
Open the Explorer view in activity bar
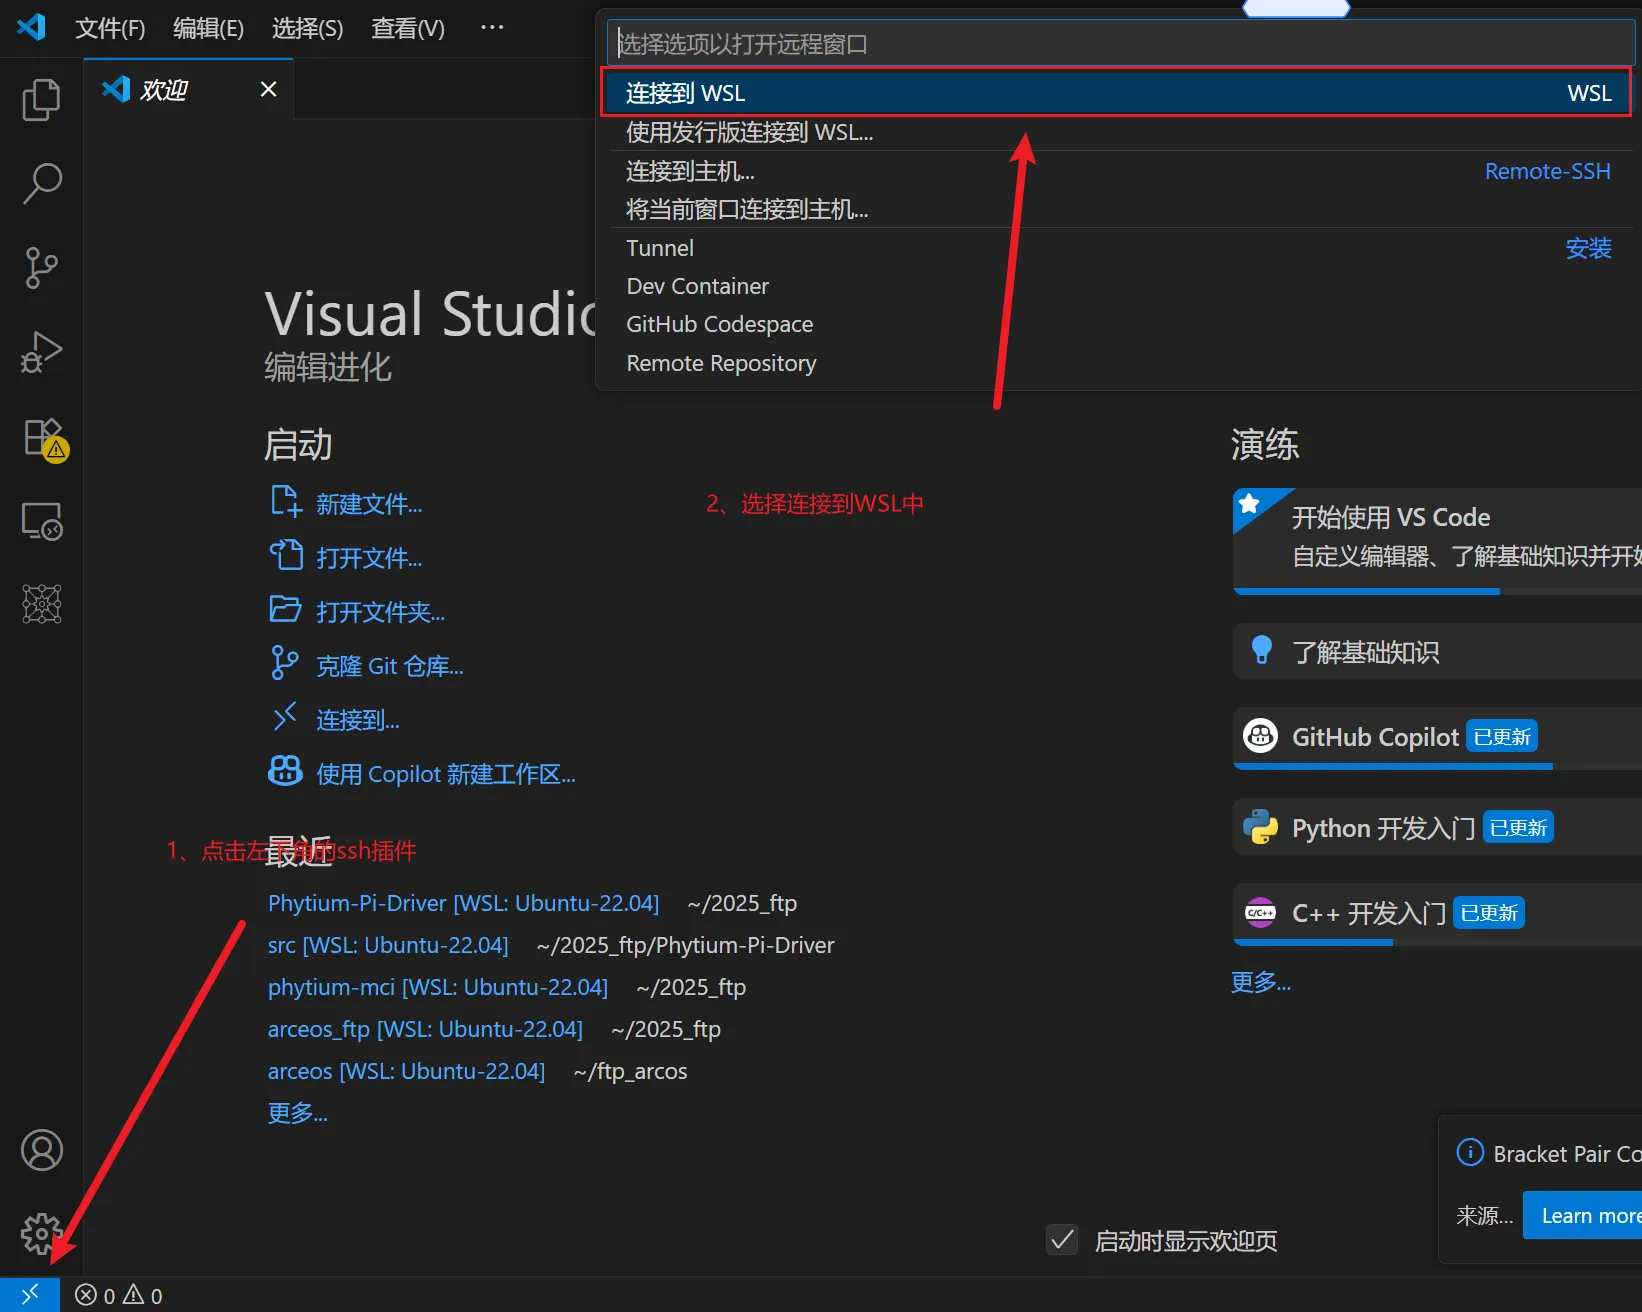[x=41, y=99]
